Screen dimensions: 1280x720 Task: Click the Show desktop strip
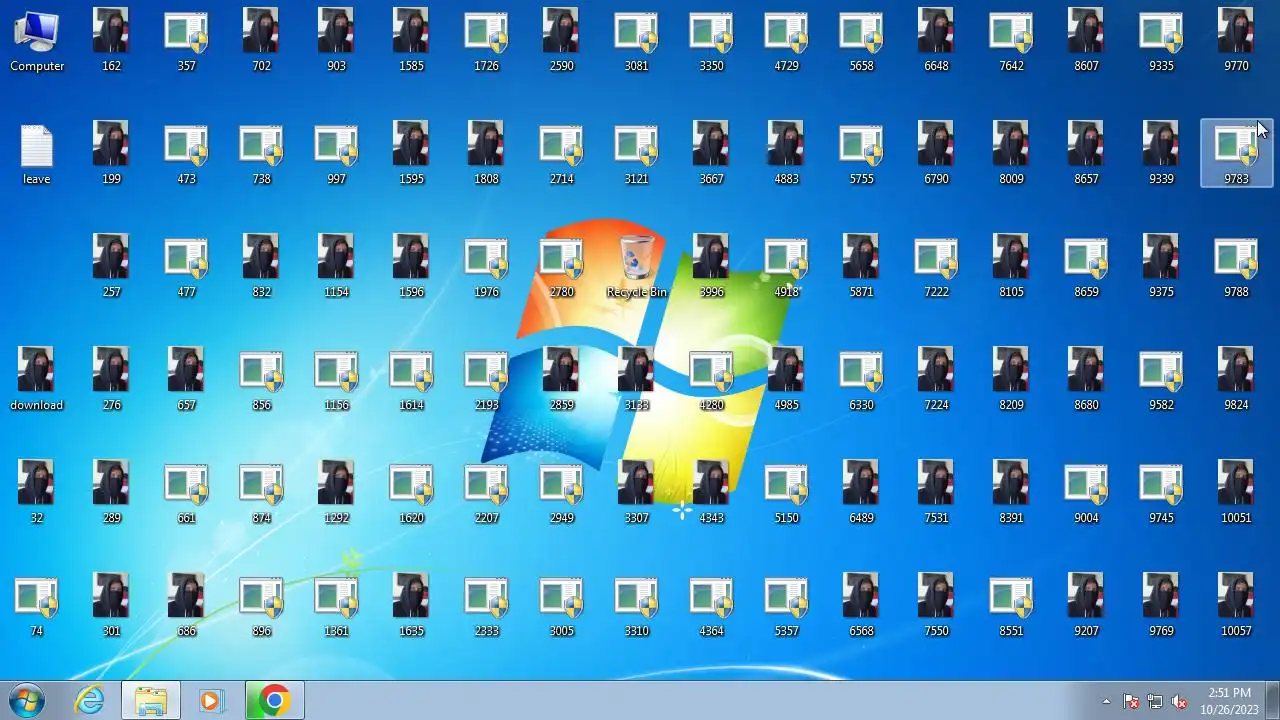point(1272,700)
